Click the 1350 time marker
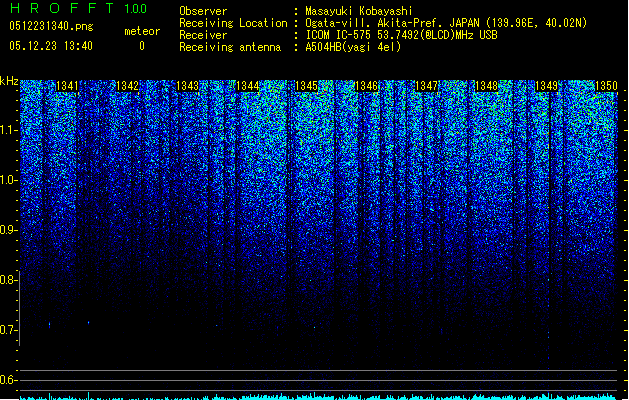 [x=606, y=86]
